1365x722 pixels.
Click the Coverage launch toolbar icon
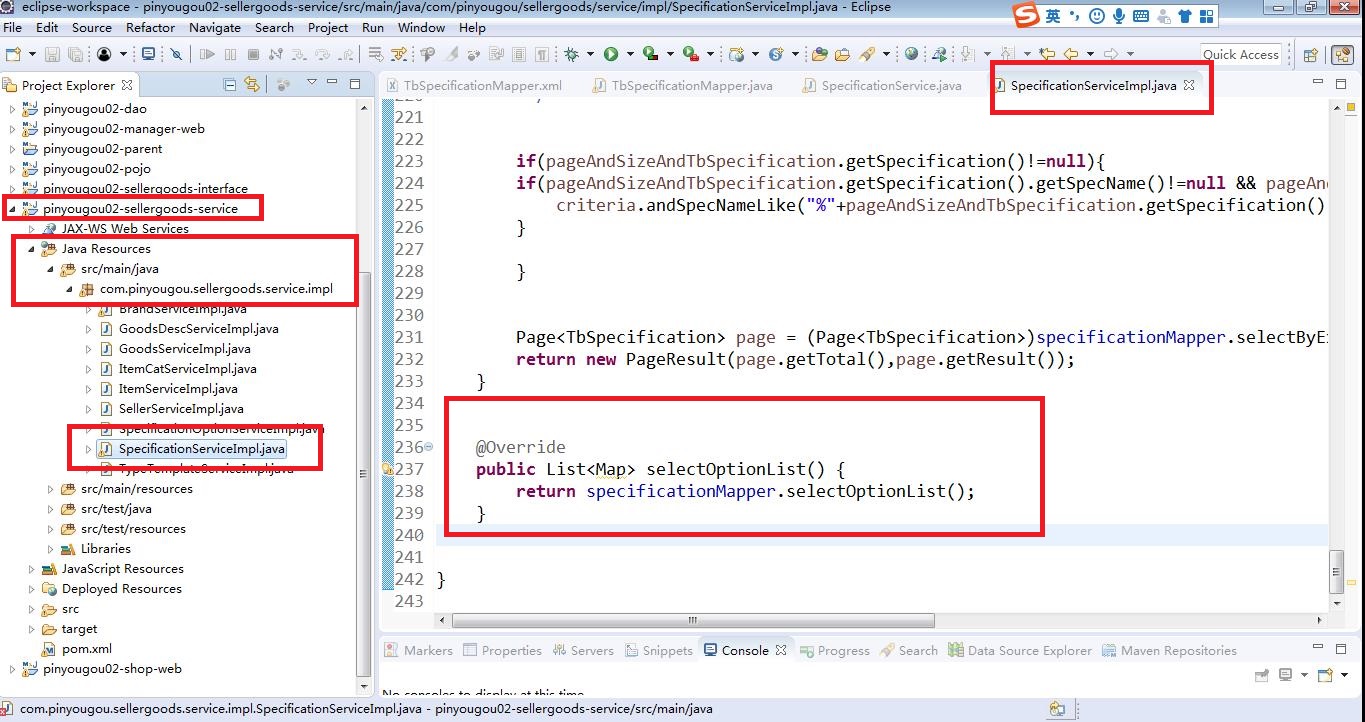(651, 54)
